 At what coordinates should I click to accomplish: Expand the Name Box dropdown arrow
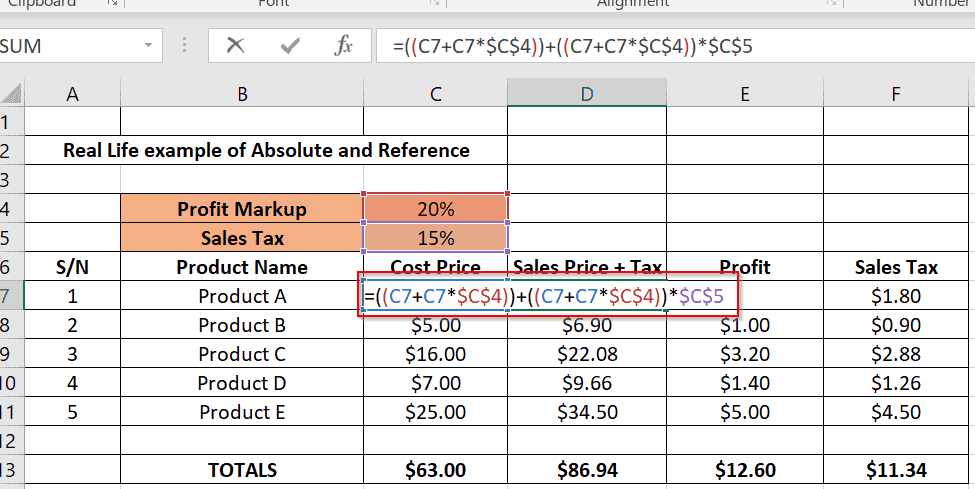(x=148, y=46)
